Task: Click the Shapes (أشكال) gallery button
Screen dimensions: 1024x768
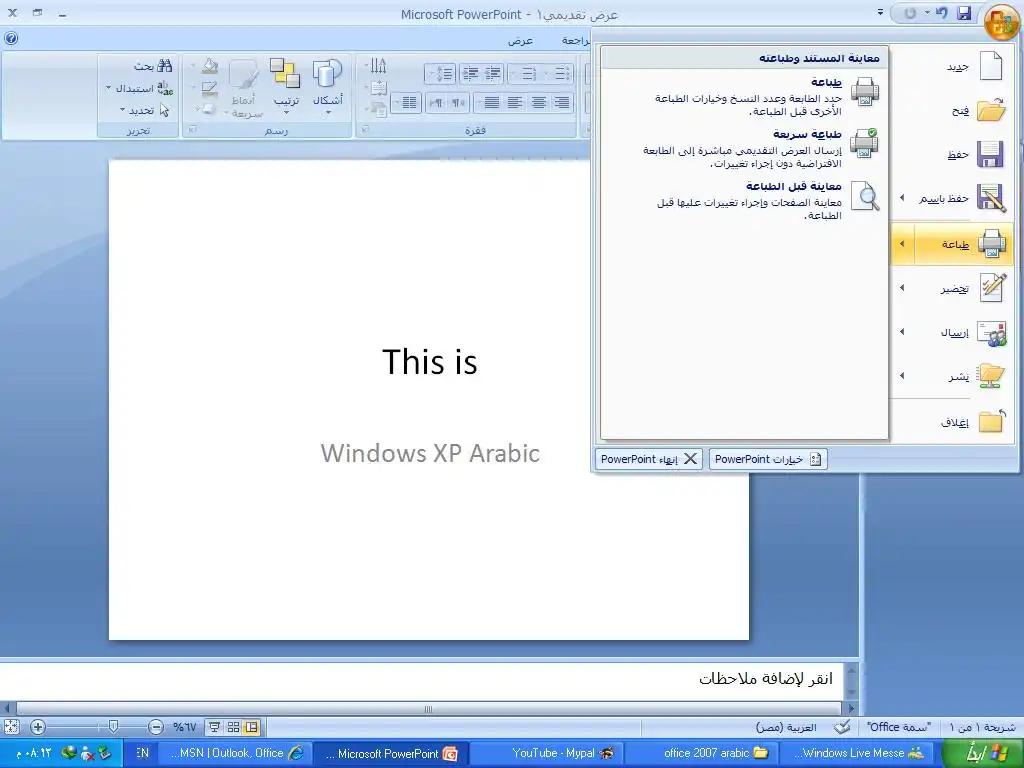Action: click(x=327, y=88)
